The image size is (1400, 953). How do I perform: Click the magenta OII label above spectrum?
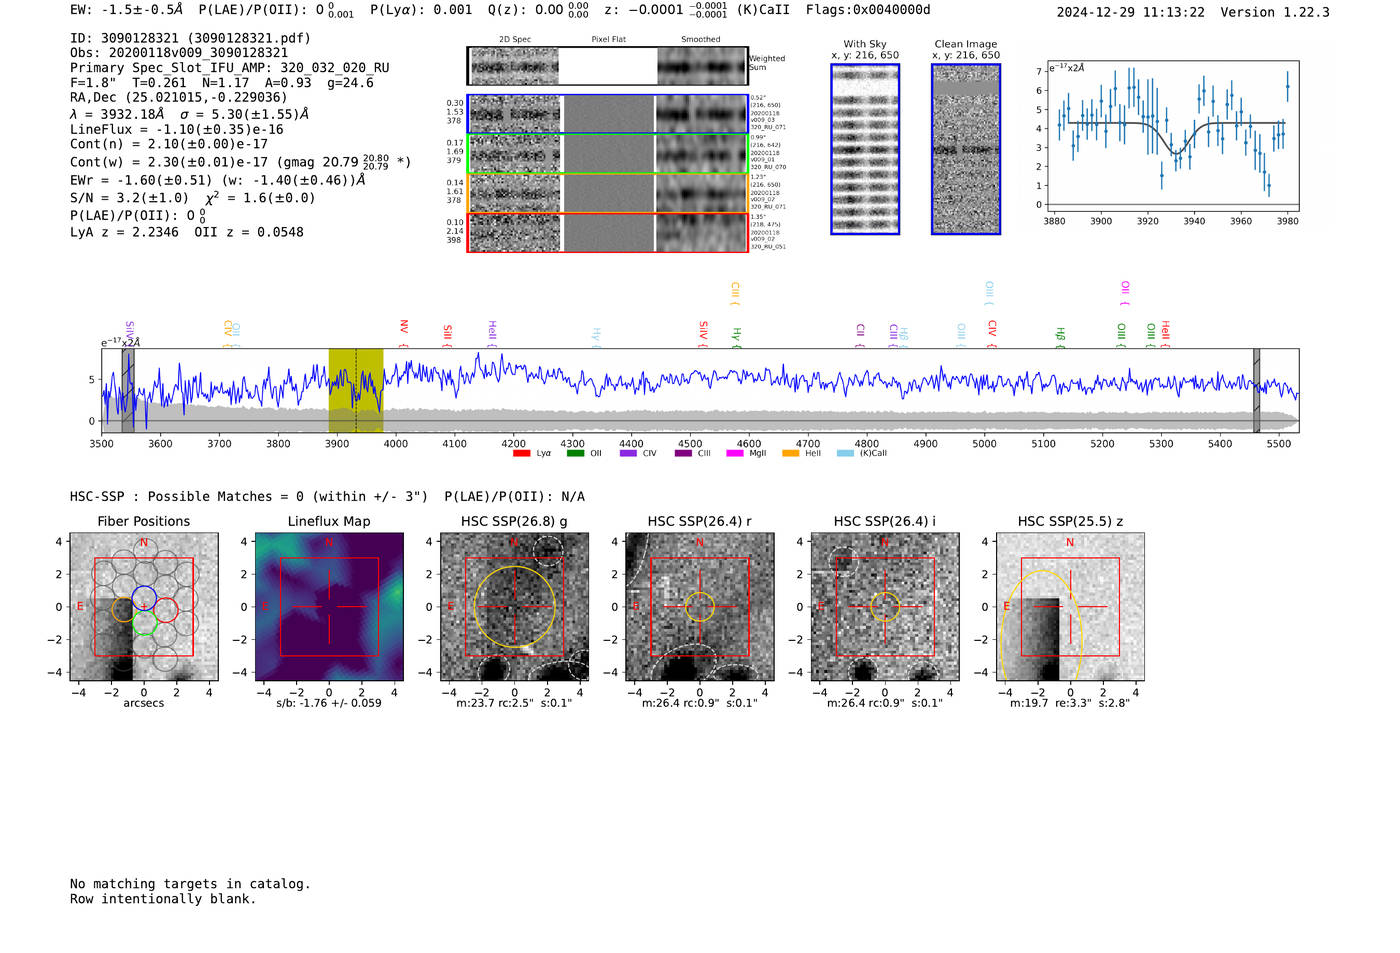click(x=1125, y=293)
